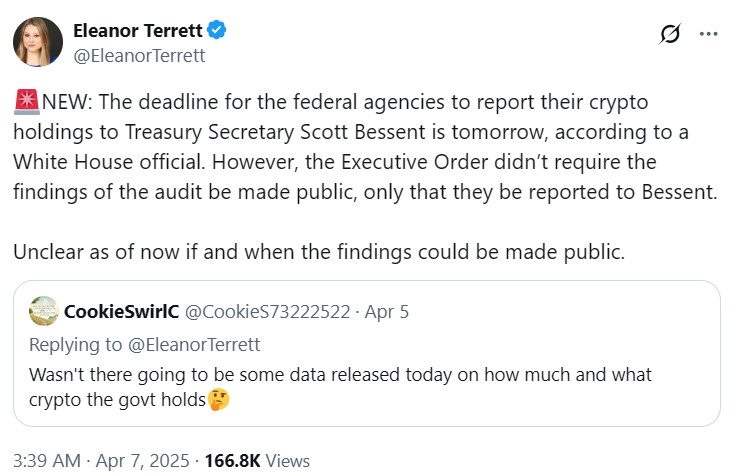Click the 'Unclear as of now' sentence

320,252
